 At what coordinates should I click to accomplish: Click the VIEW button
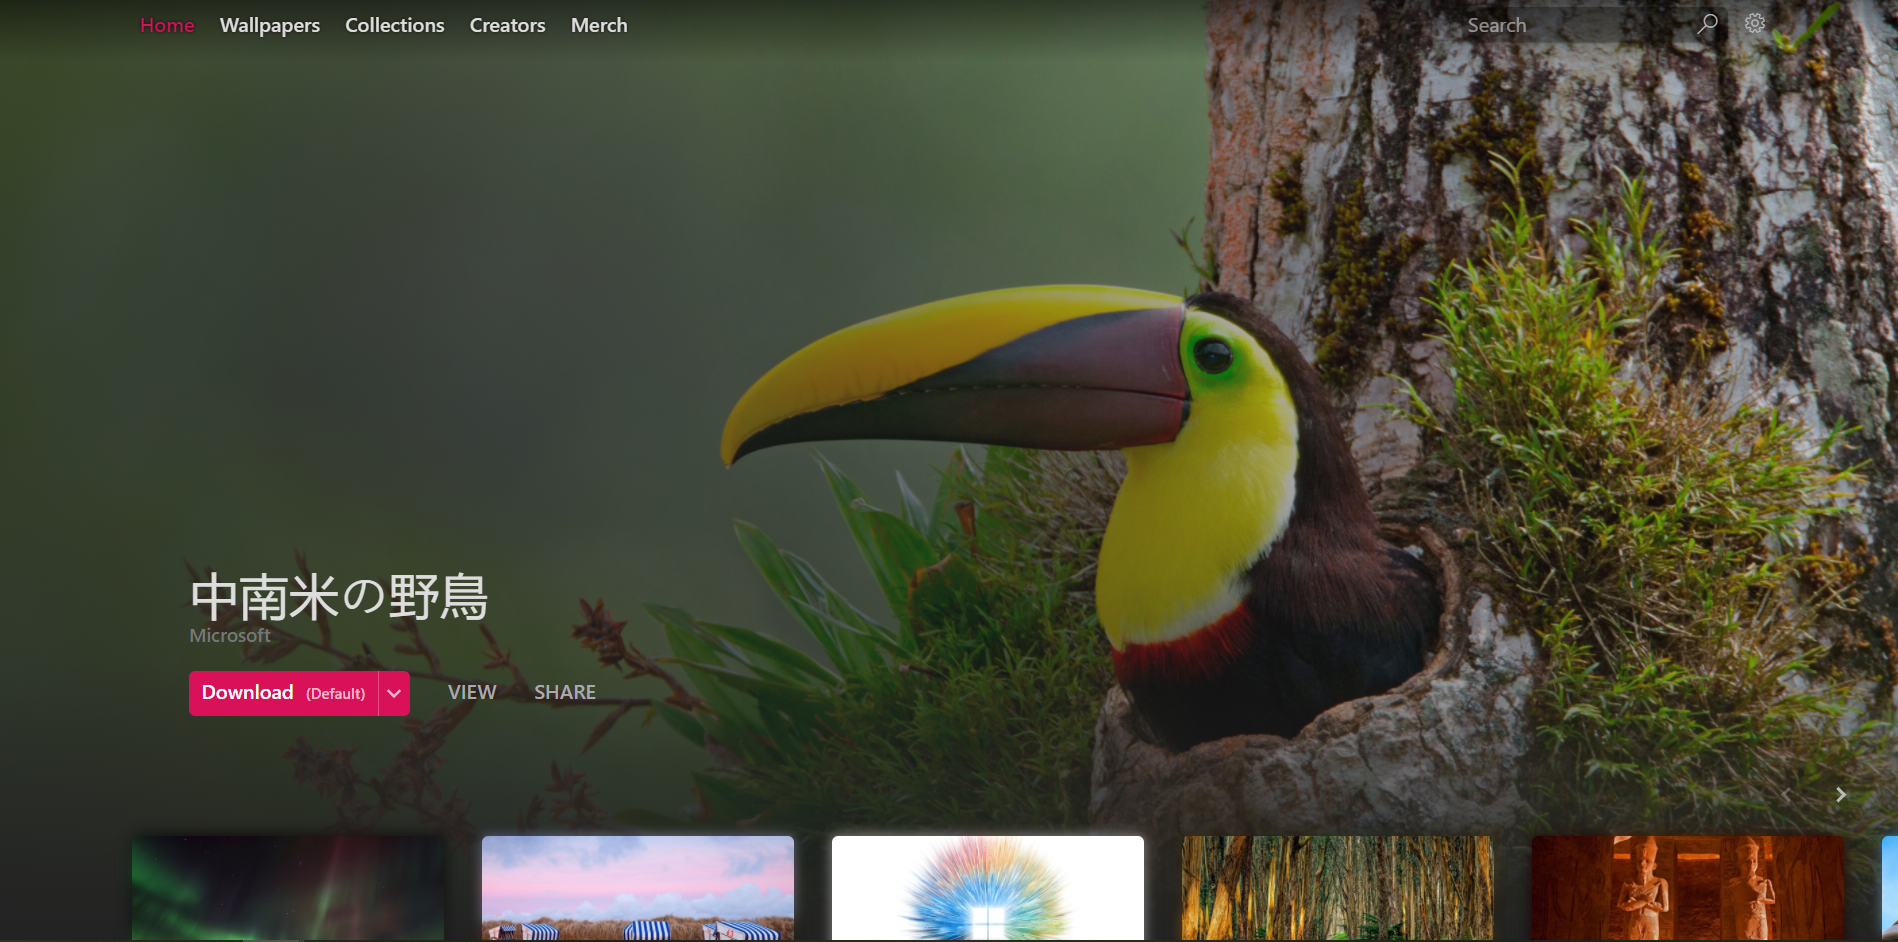pos(471,692)
